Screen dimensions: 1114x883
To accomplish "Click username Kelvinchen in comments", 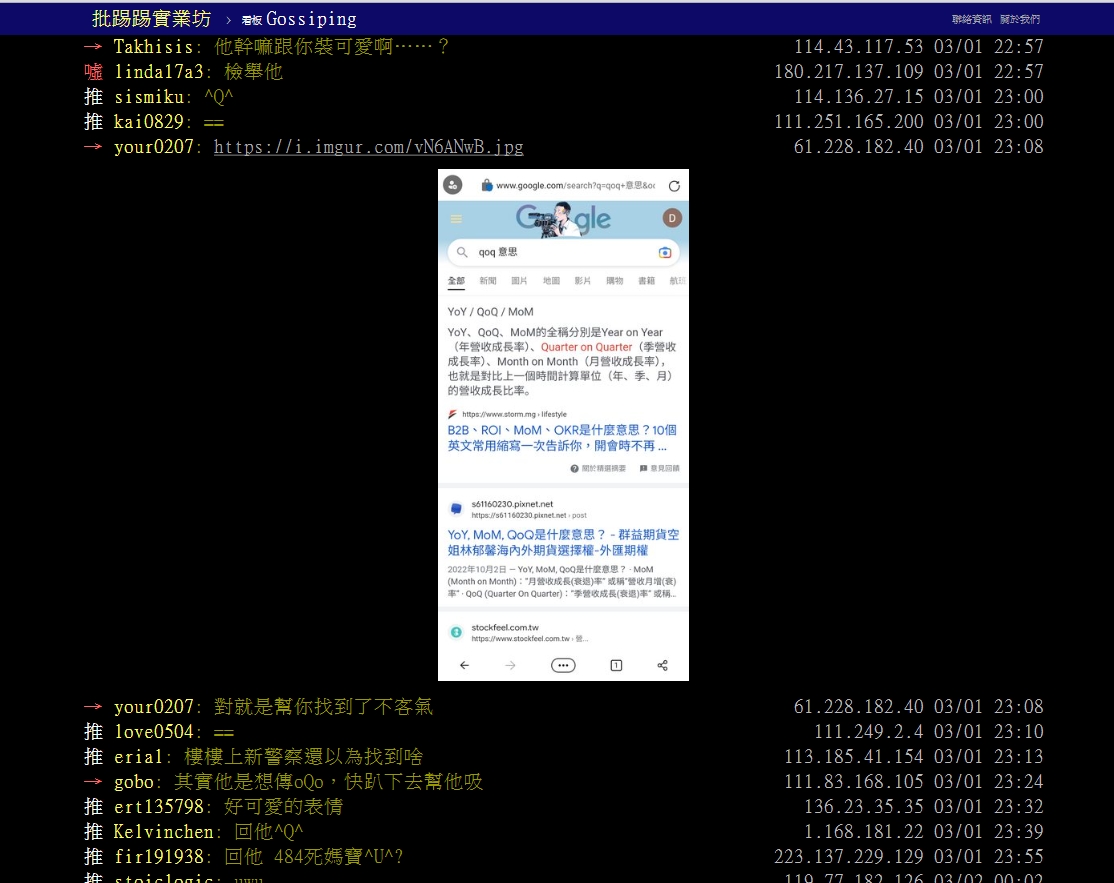I will pos(163,832).
